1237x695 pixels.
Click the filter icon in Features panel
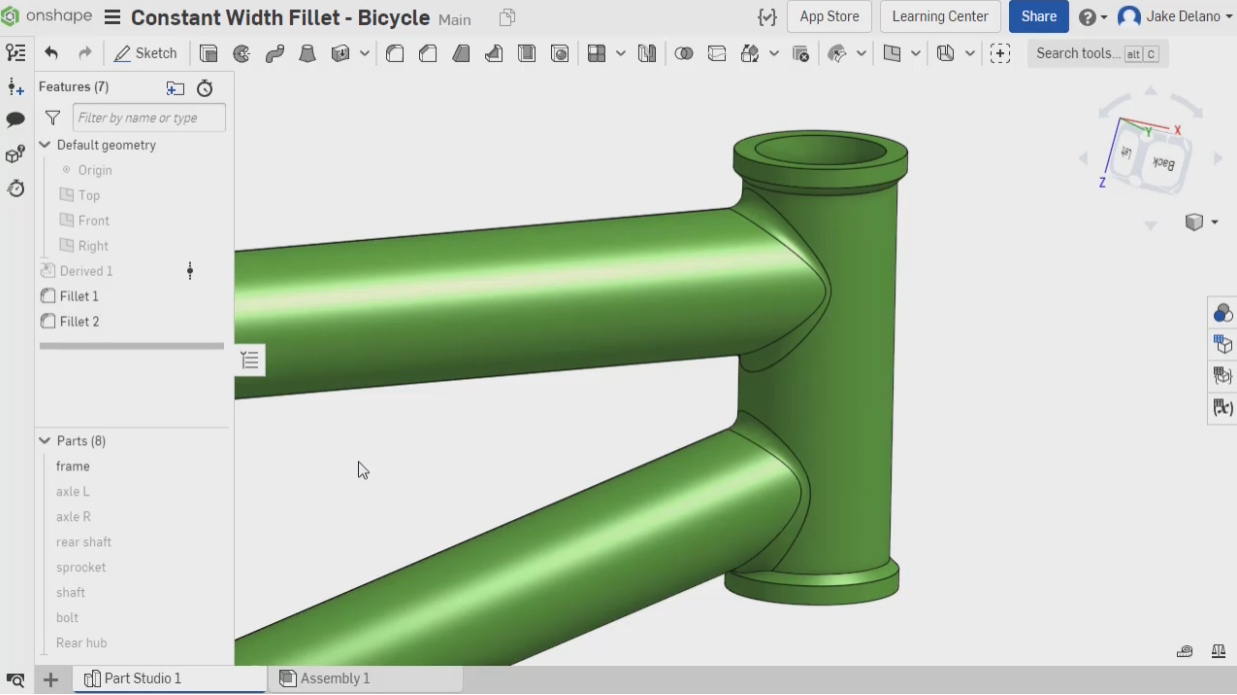[53, 118]
